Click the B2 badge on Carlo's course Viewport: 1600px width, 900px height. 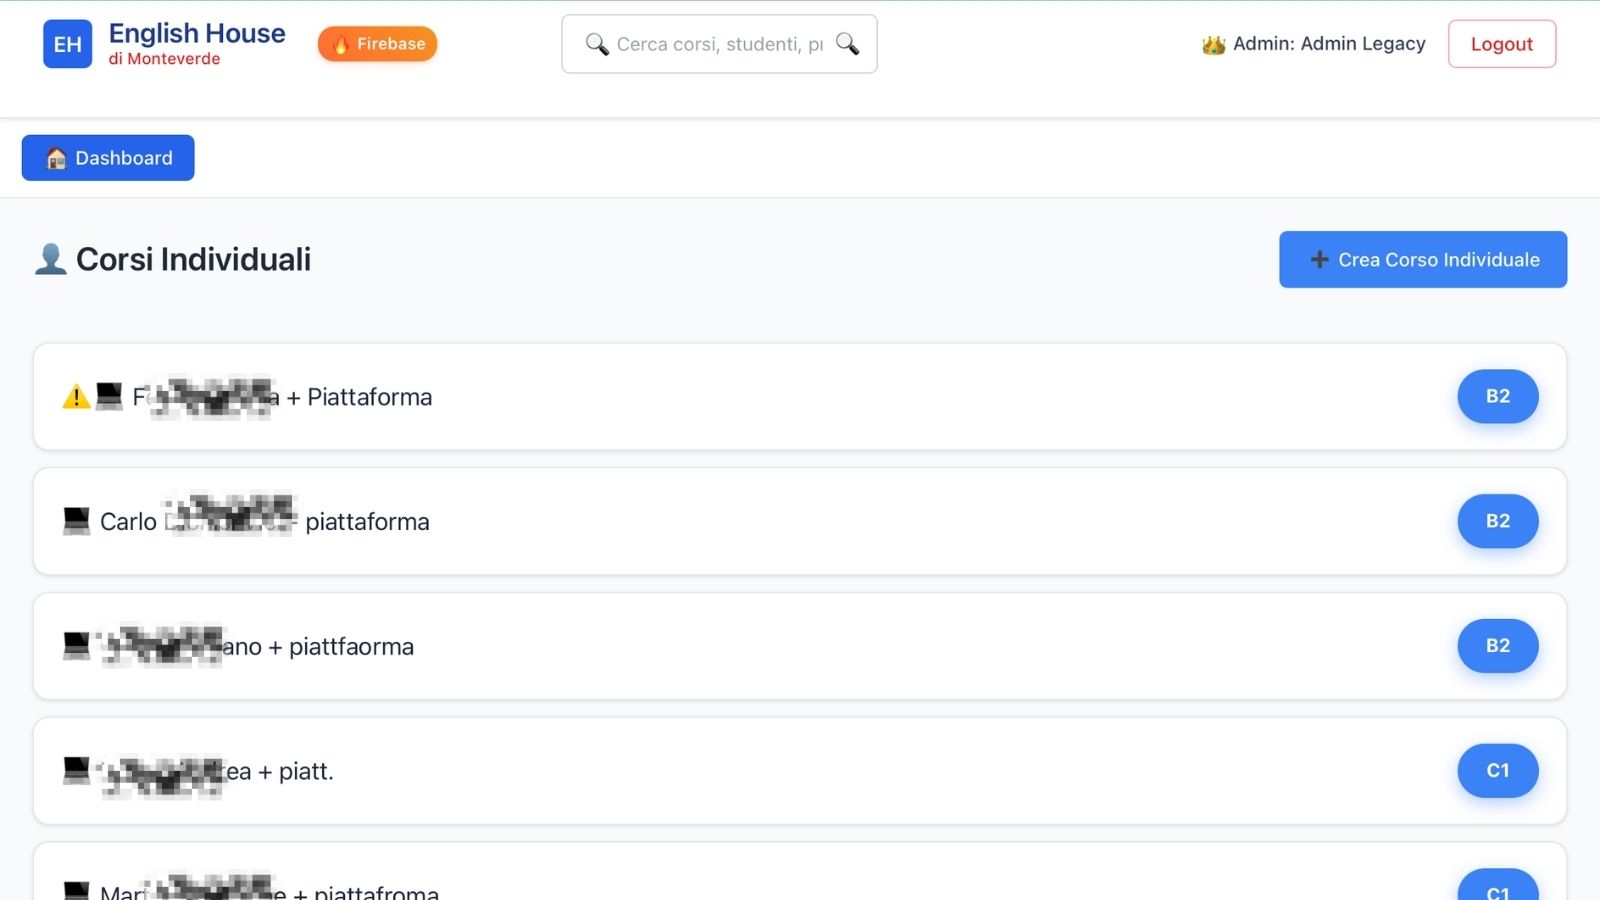tap(1497, 521)
